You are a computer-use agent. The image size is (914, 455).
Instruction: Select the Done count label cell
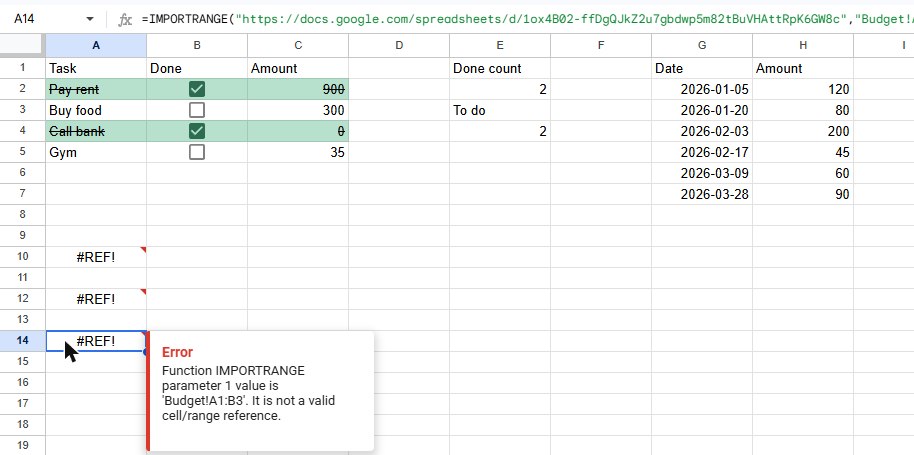click(x=500, y=68)
